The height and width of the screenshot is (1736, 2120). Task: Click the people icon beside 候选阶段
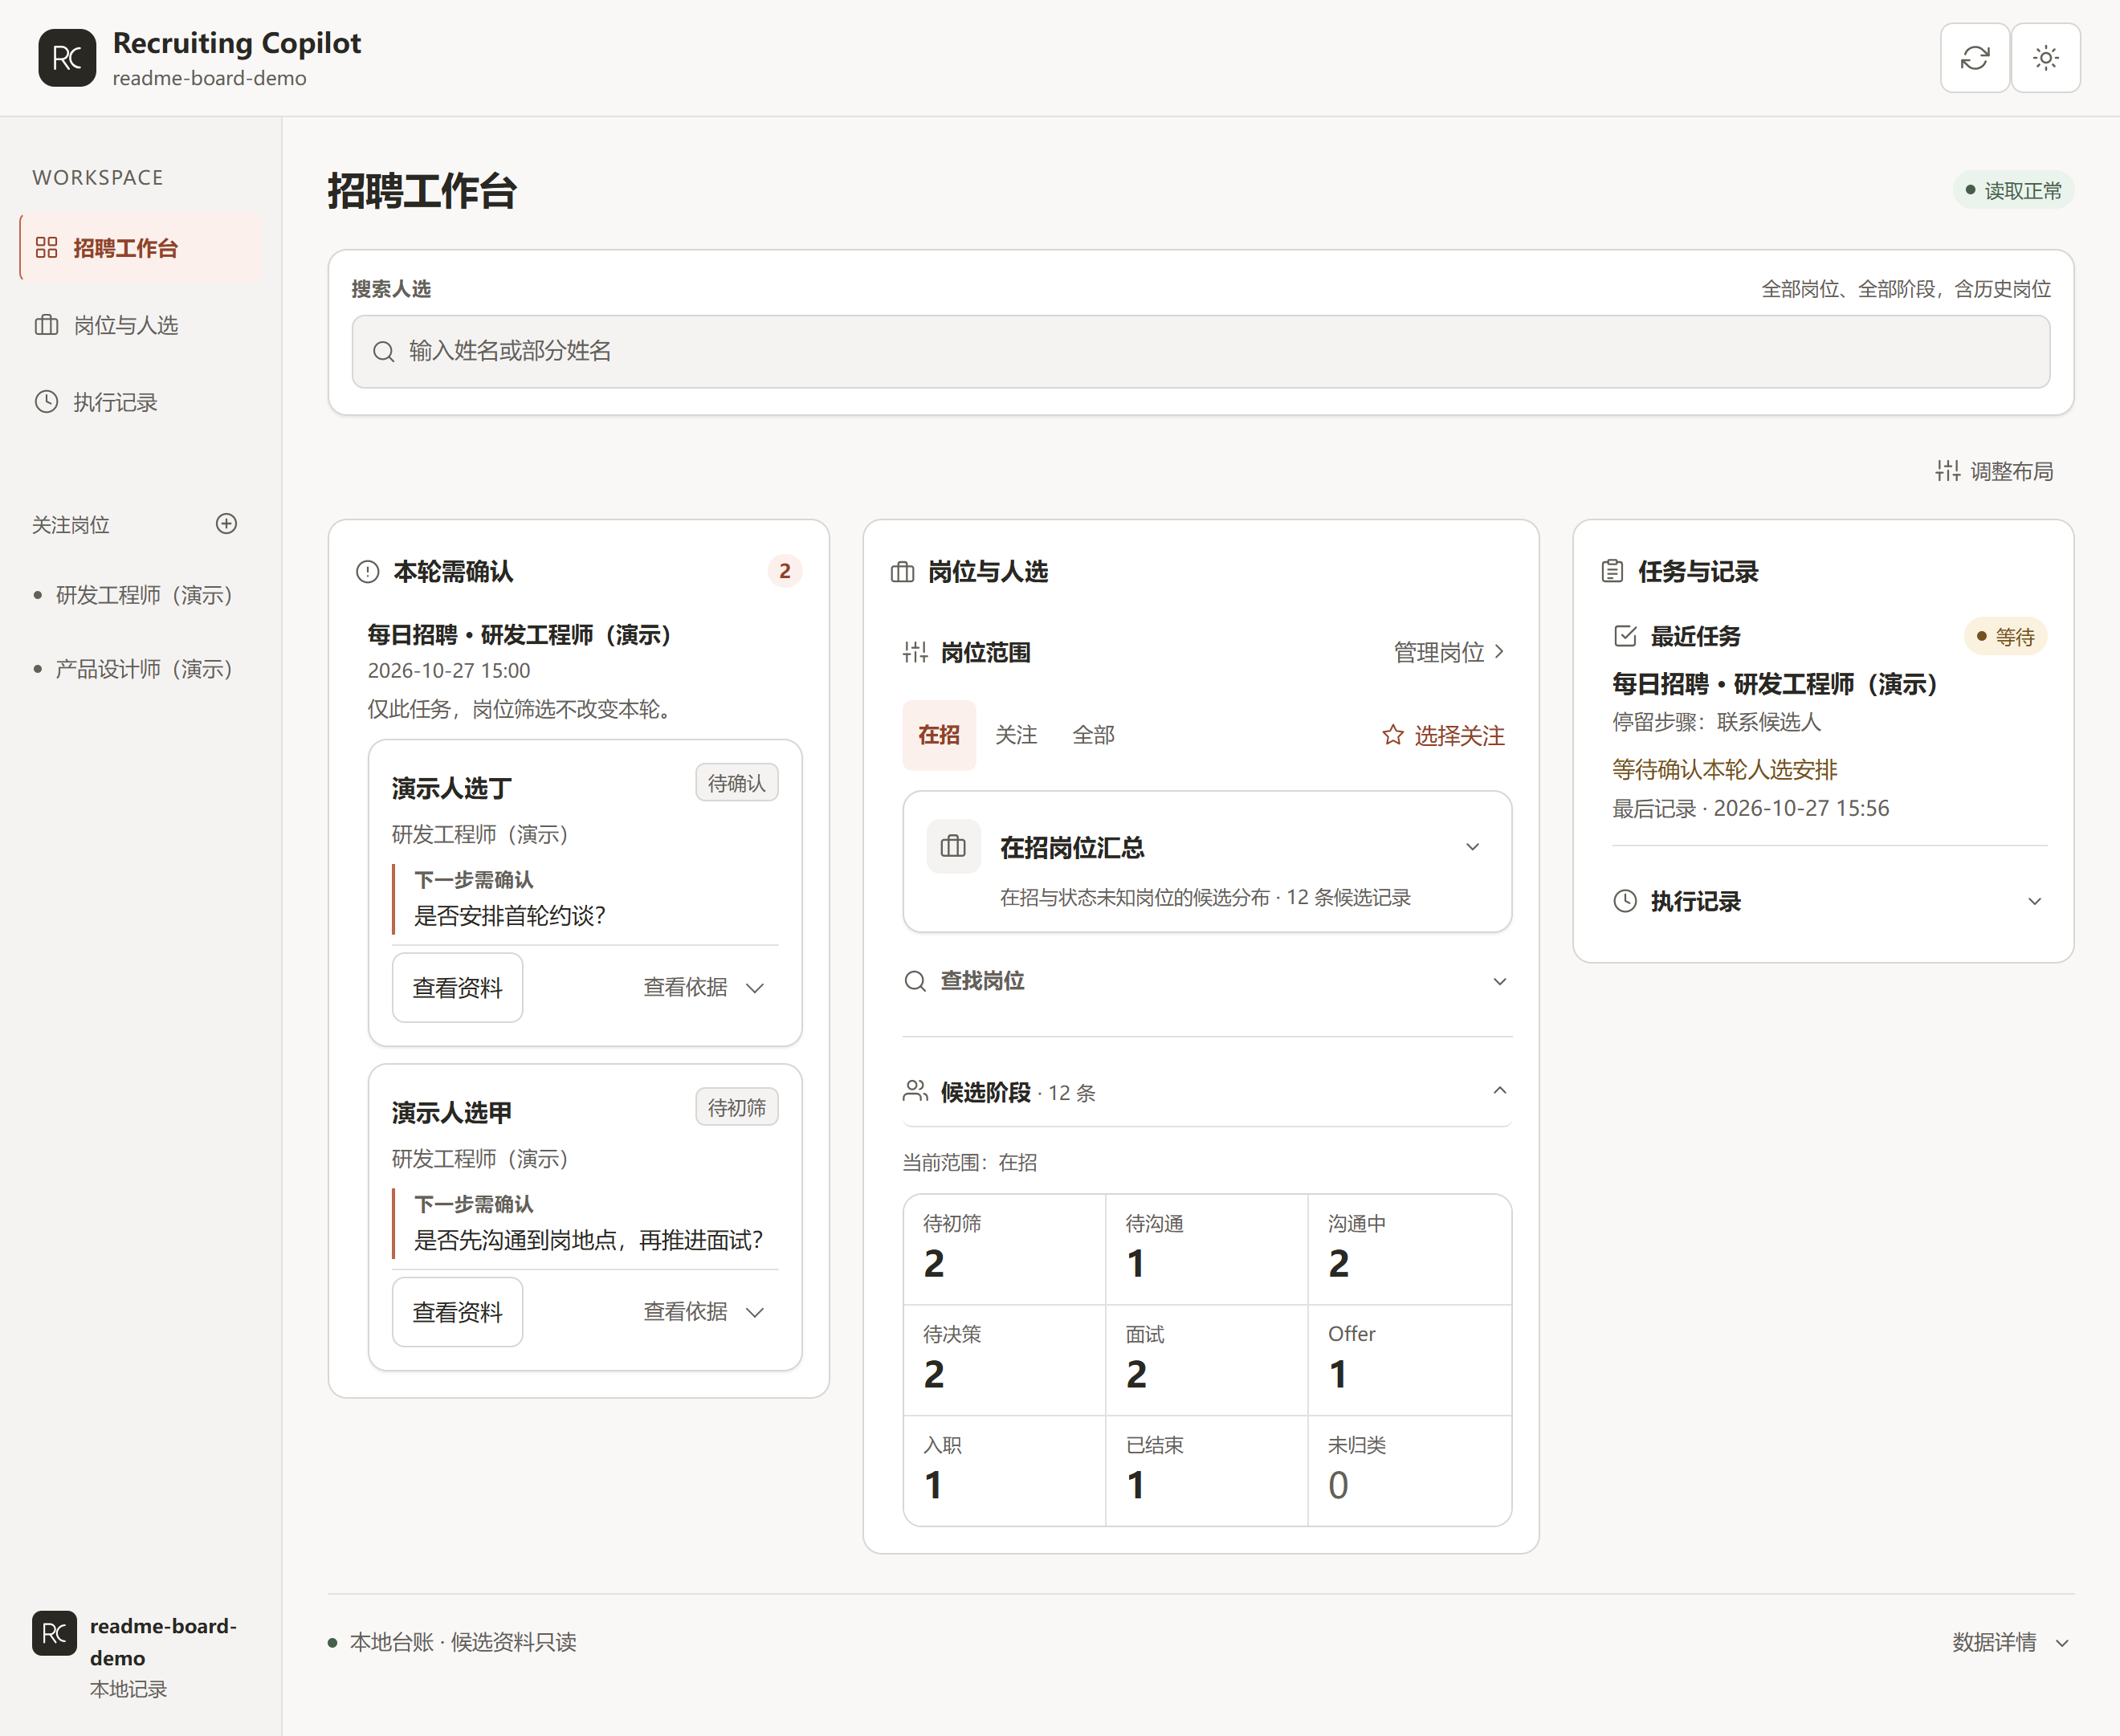coord(915,1091)
